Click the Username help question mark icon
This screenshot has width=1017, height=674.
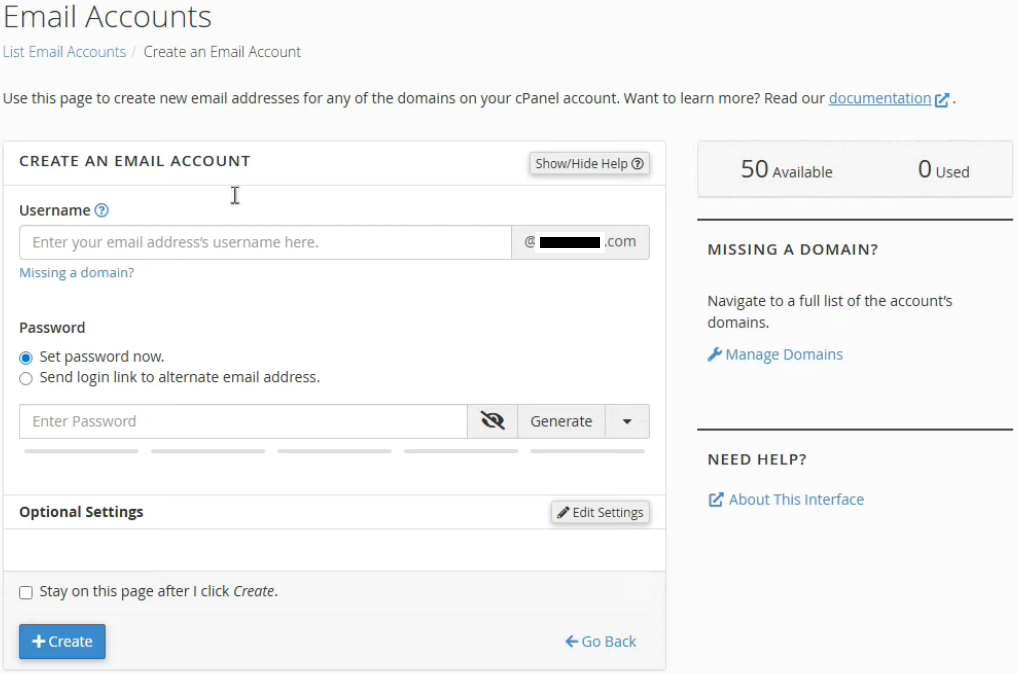click(101, 211)
